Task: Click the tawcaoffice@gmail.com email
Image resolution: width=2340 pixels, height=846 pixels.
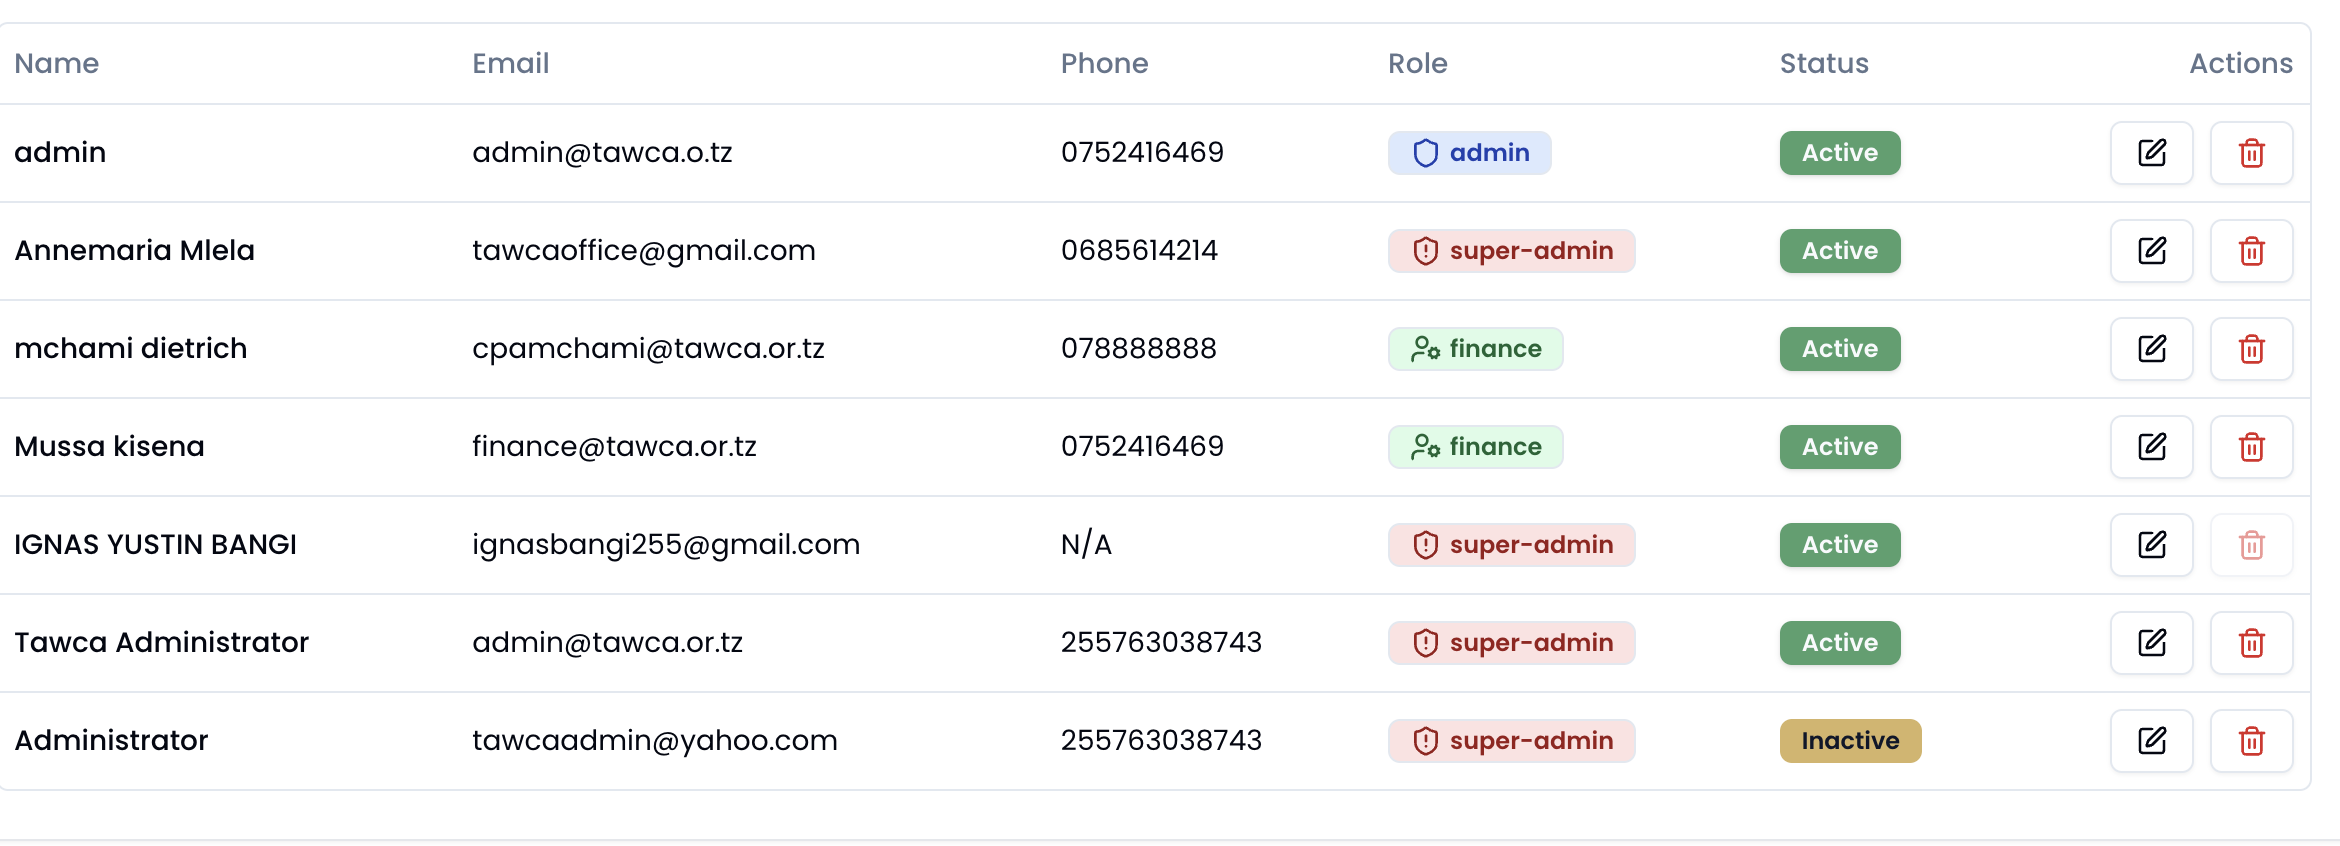Action: [x=643, y=250]
